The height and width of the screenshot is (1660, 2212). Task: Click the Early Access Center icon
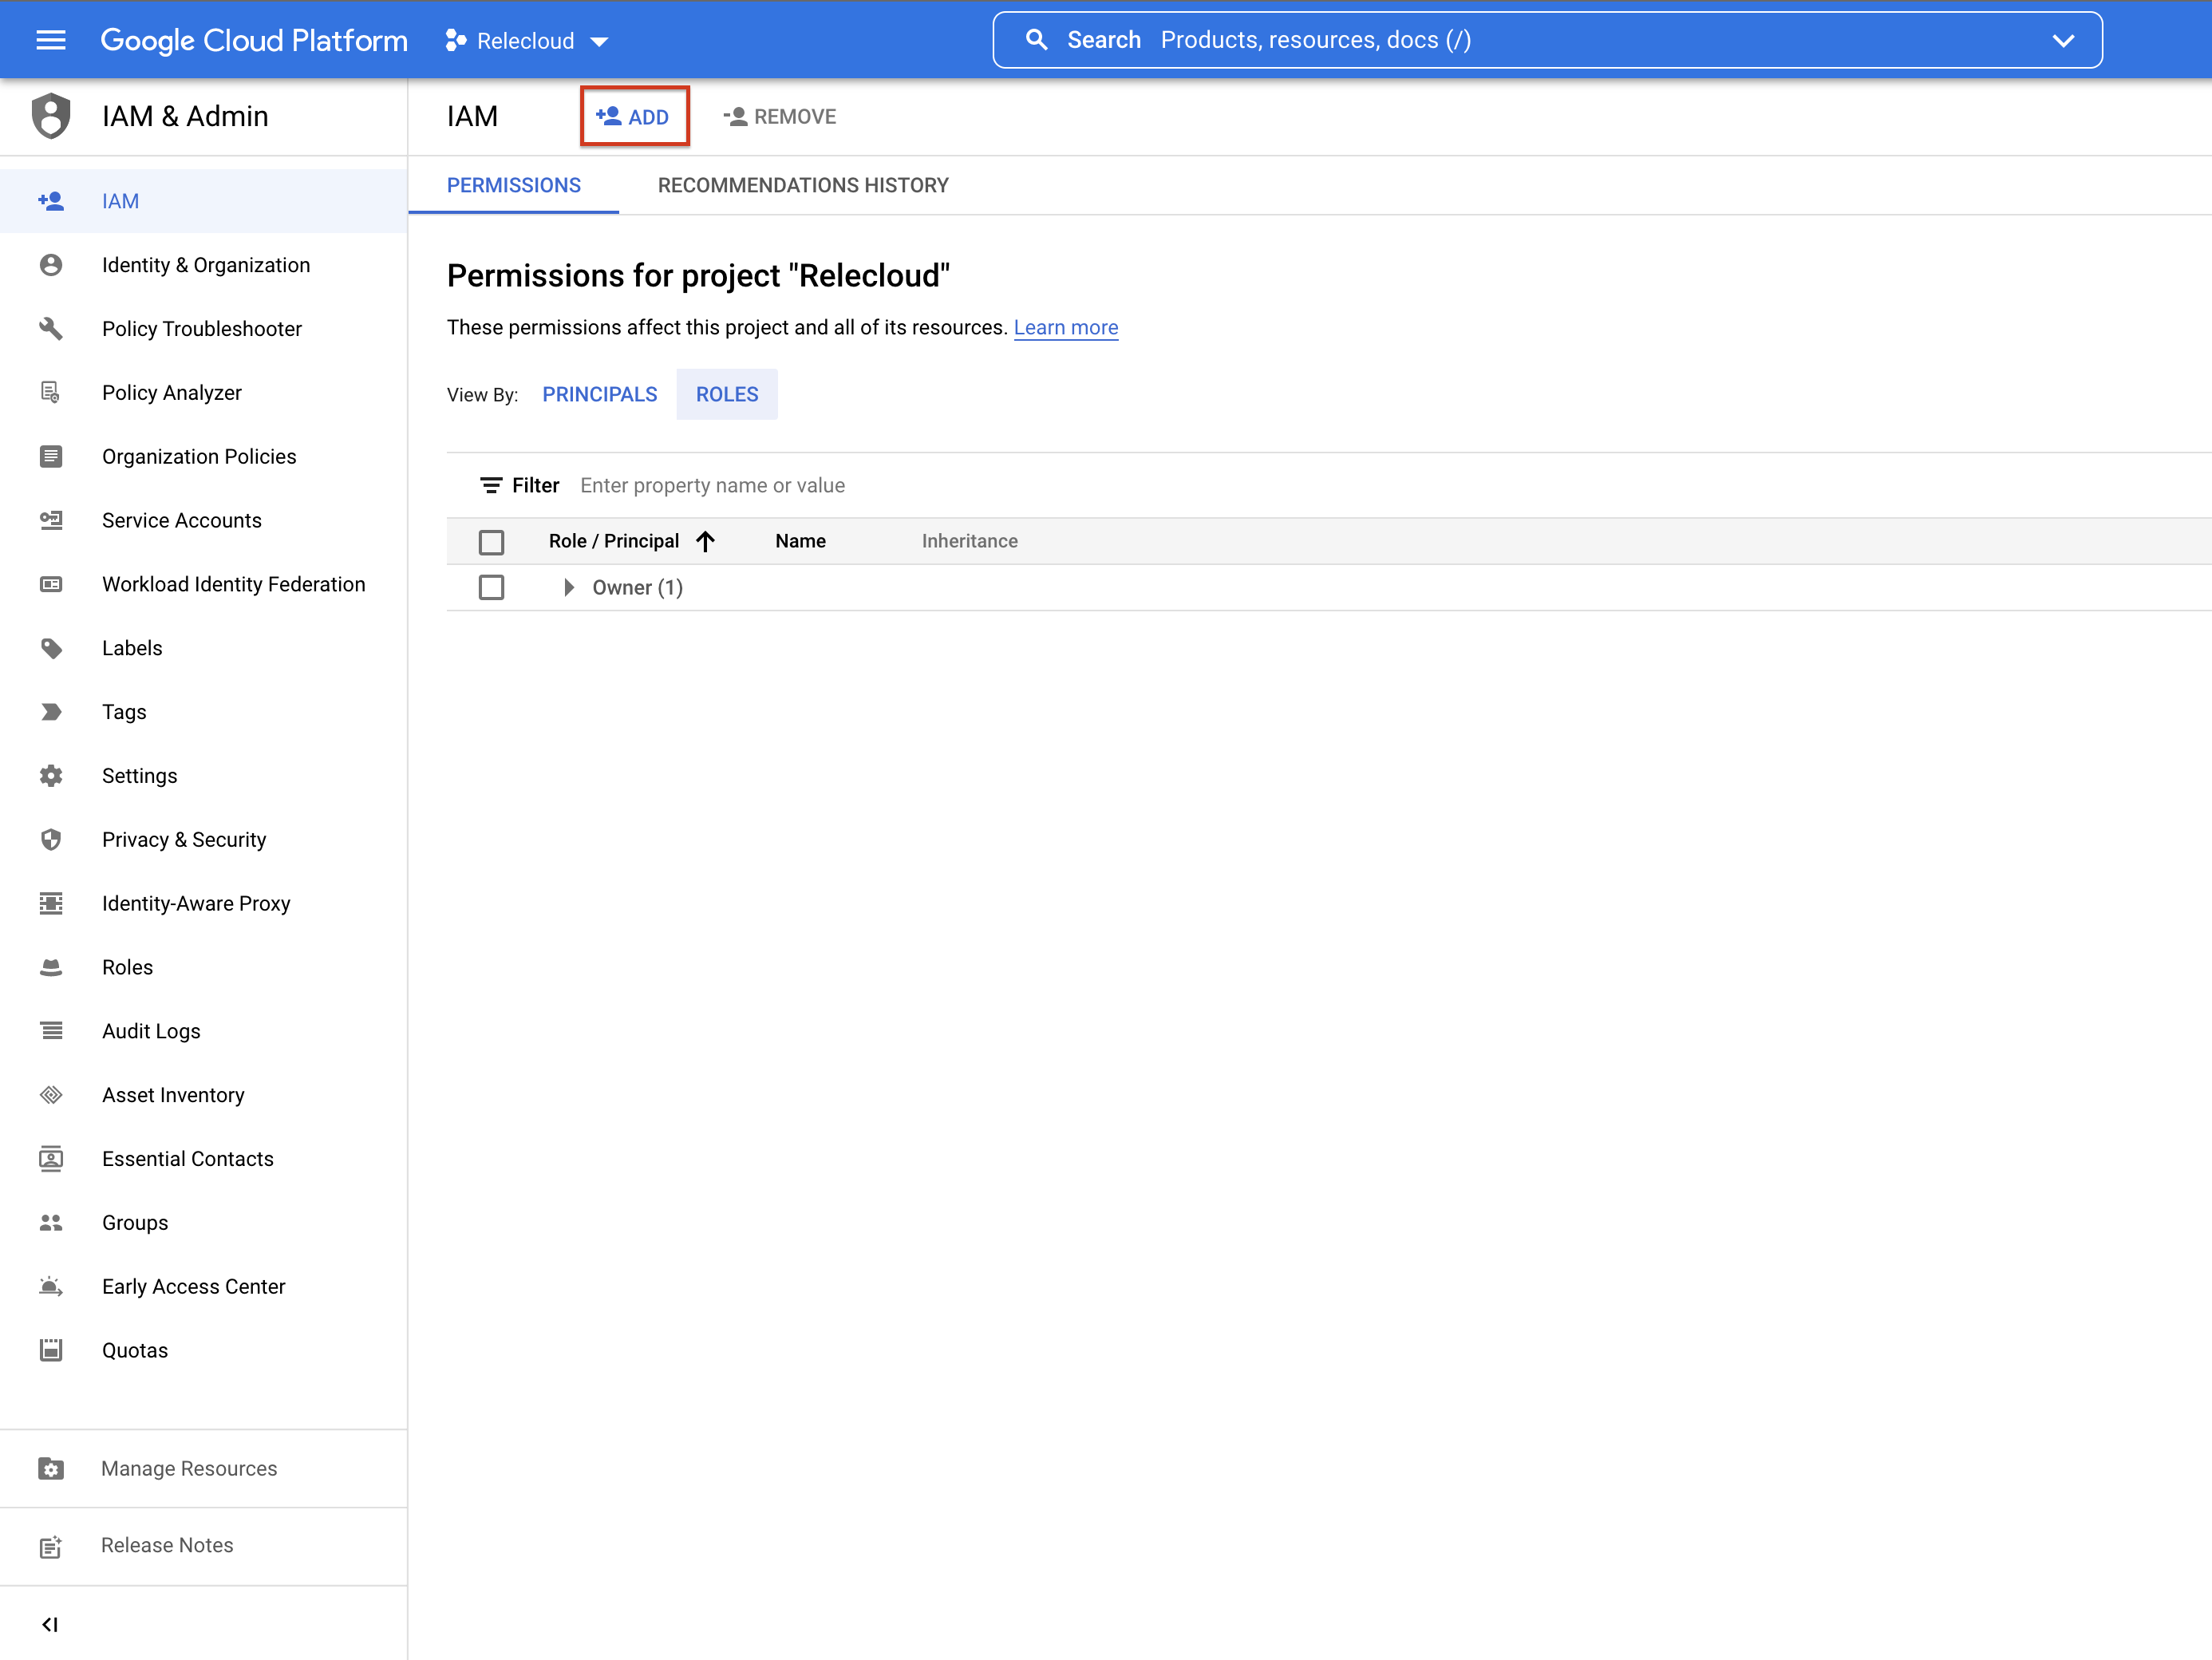[x=51, y=1287]
